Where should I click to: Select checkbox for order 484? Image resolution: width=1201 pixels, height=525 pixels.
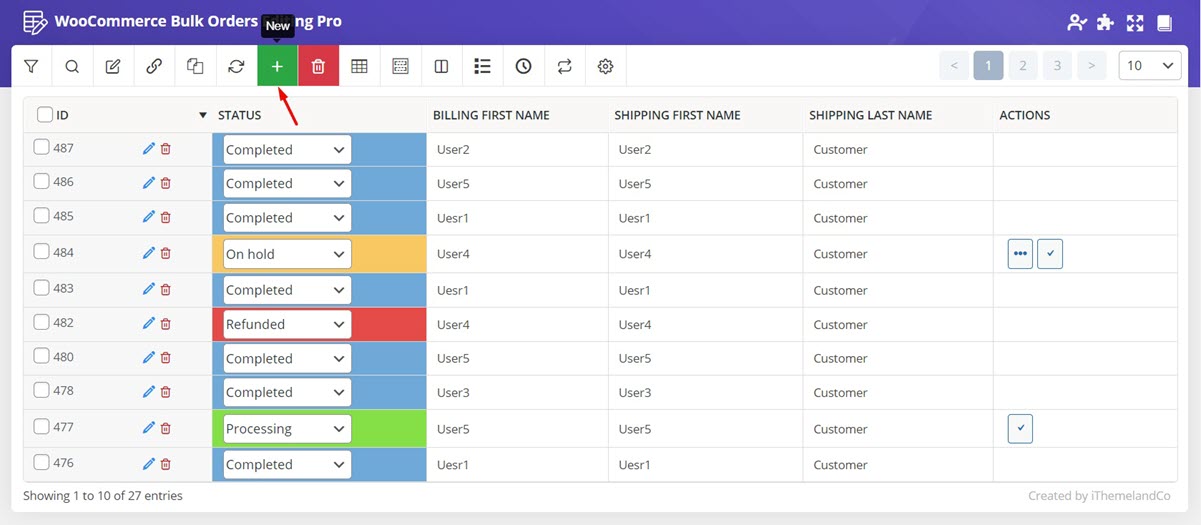[41, 251]
